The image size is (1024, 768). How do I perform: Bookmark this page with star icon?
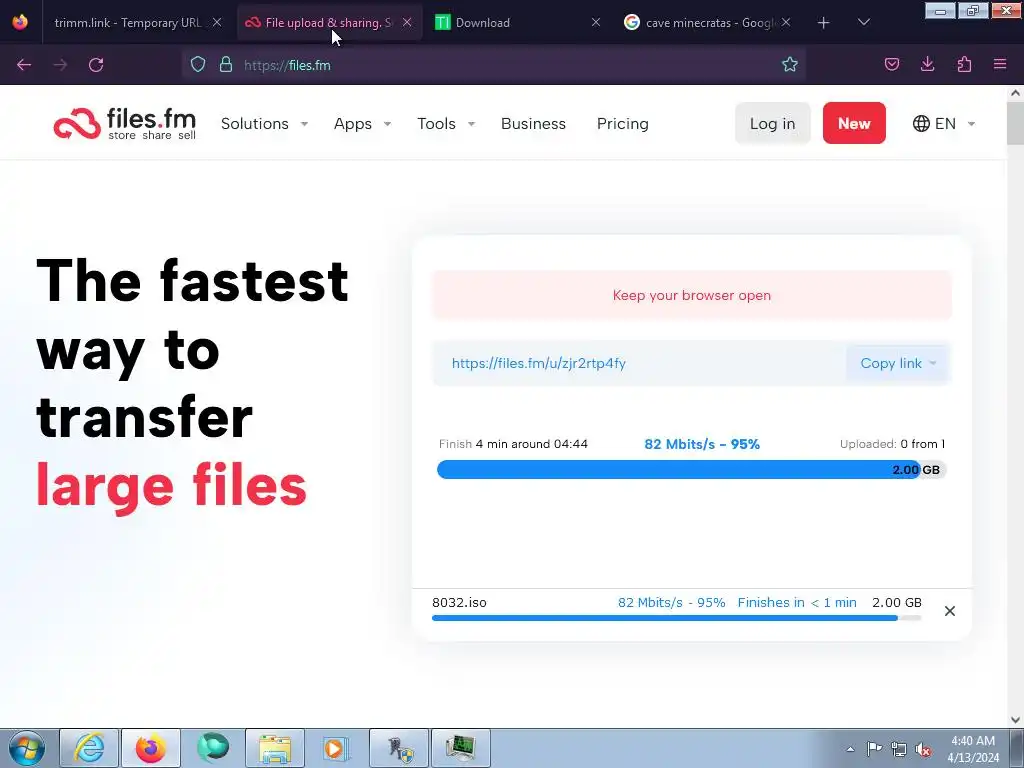coord(790,65)
